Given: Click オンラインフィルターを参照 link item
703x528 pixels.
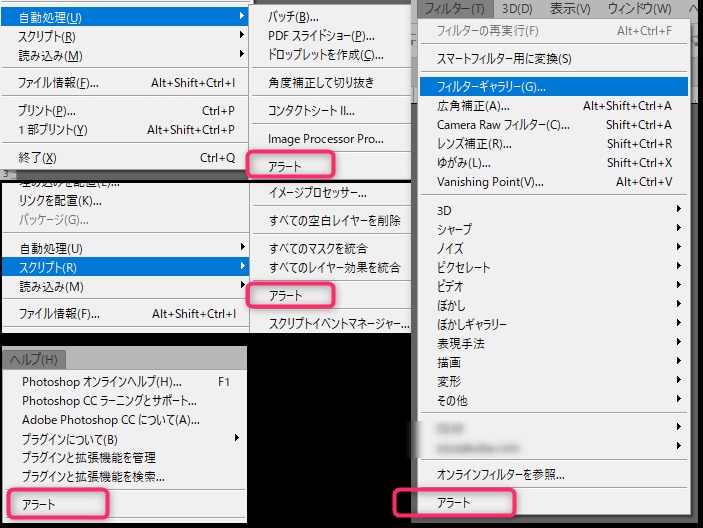Looking at the screenshot, I should tap(501, 474).
